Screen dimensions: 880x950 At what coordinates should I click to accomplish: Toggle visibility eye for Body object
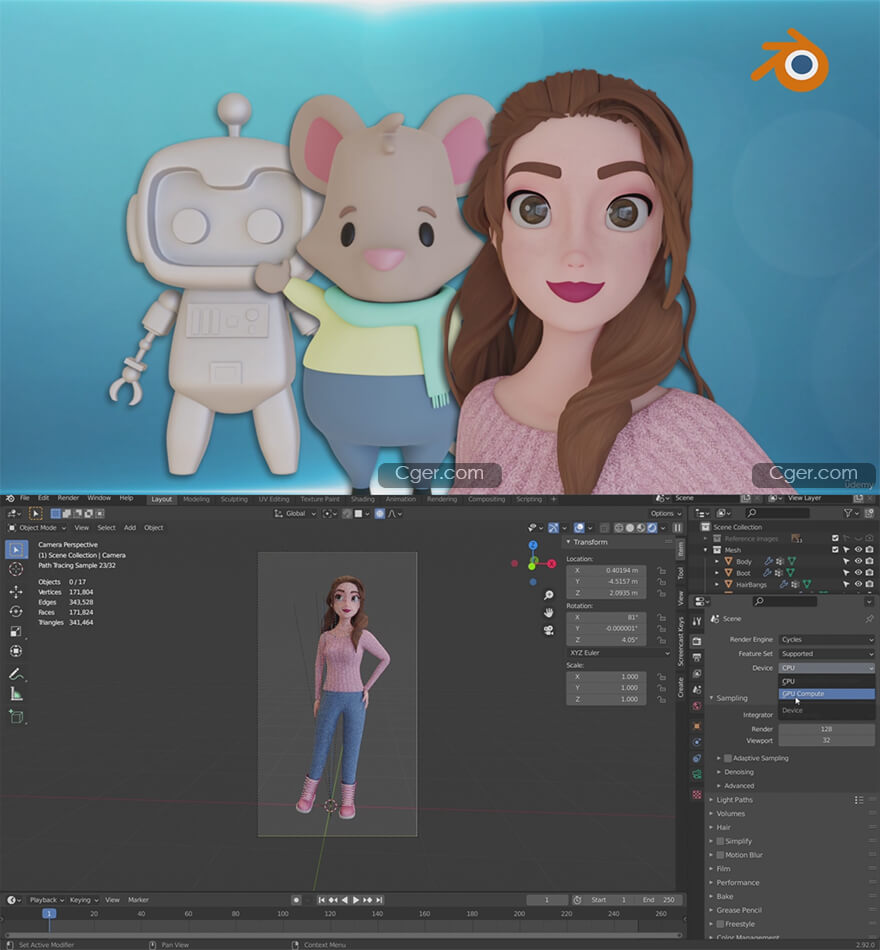click(x=858, y=561)
